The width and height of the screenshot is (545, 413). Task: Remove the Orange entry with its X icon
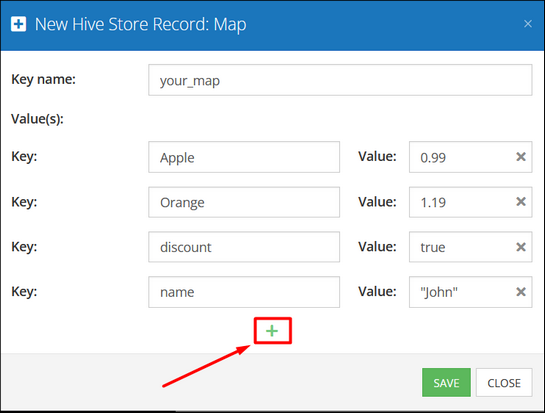[x=521, y=202]
